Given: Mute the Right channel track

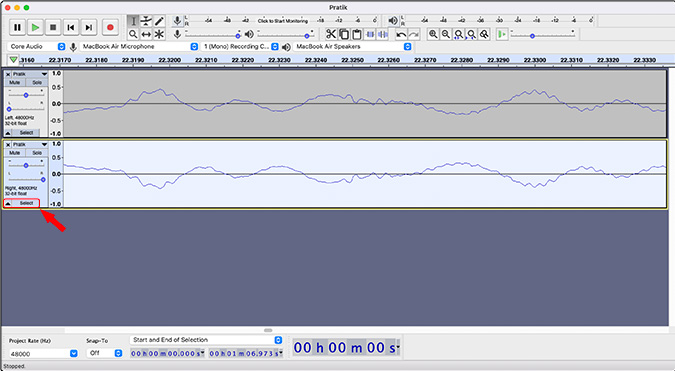Looking at the screenshot, I should point(15,153).
